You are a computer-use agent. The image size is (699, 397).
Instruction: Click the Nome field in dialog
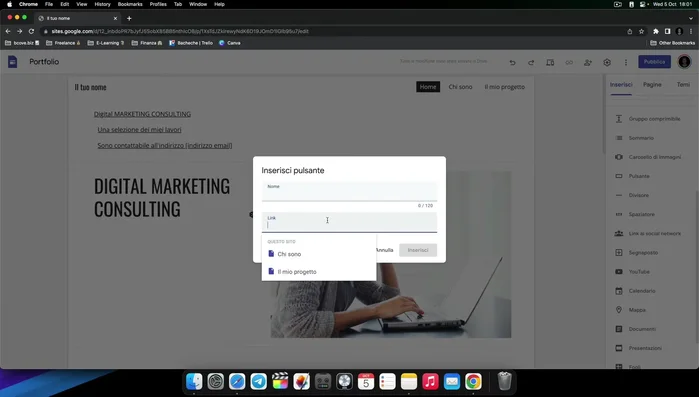[349, 192]
